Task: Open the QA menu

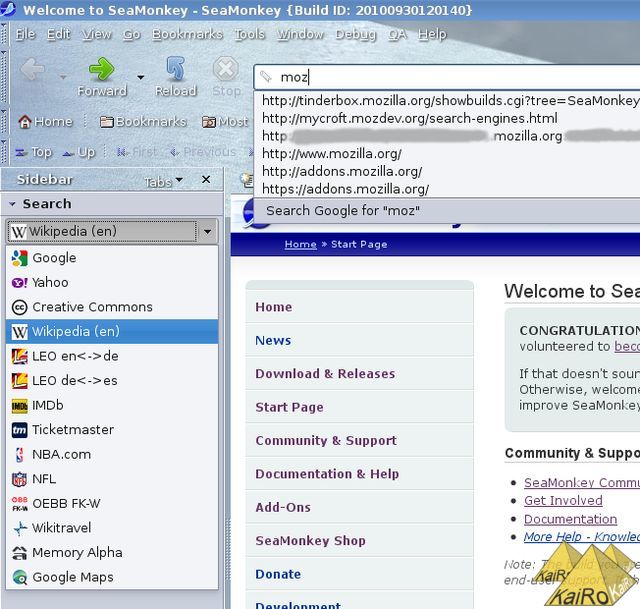Action: (397, 34)
